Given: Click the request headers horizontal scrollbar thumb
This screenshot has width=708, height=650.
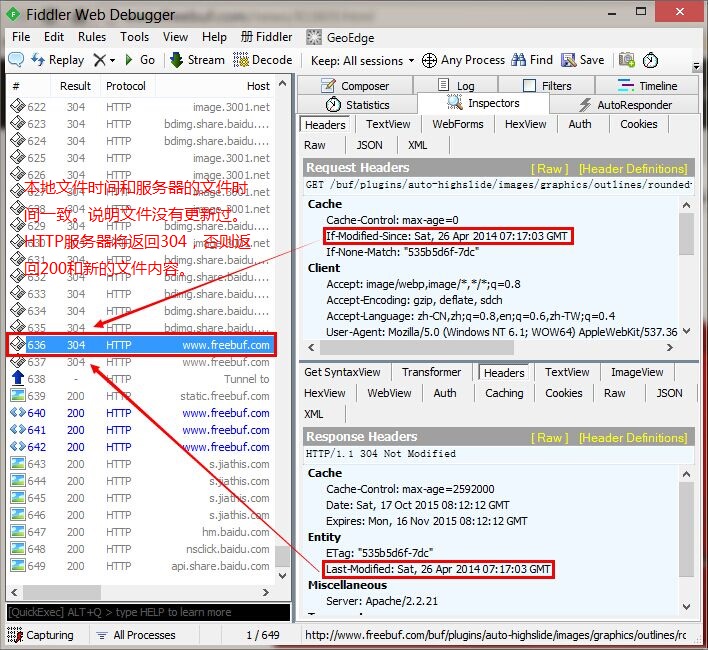Looking at the screenshot, I should tap(416, 348).
